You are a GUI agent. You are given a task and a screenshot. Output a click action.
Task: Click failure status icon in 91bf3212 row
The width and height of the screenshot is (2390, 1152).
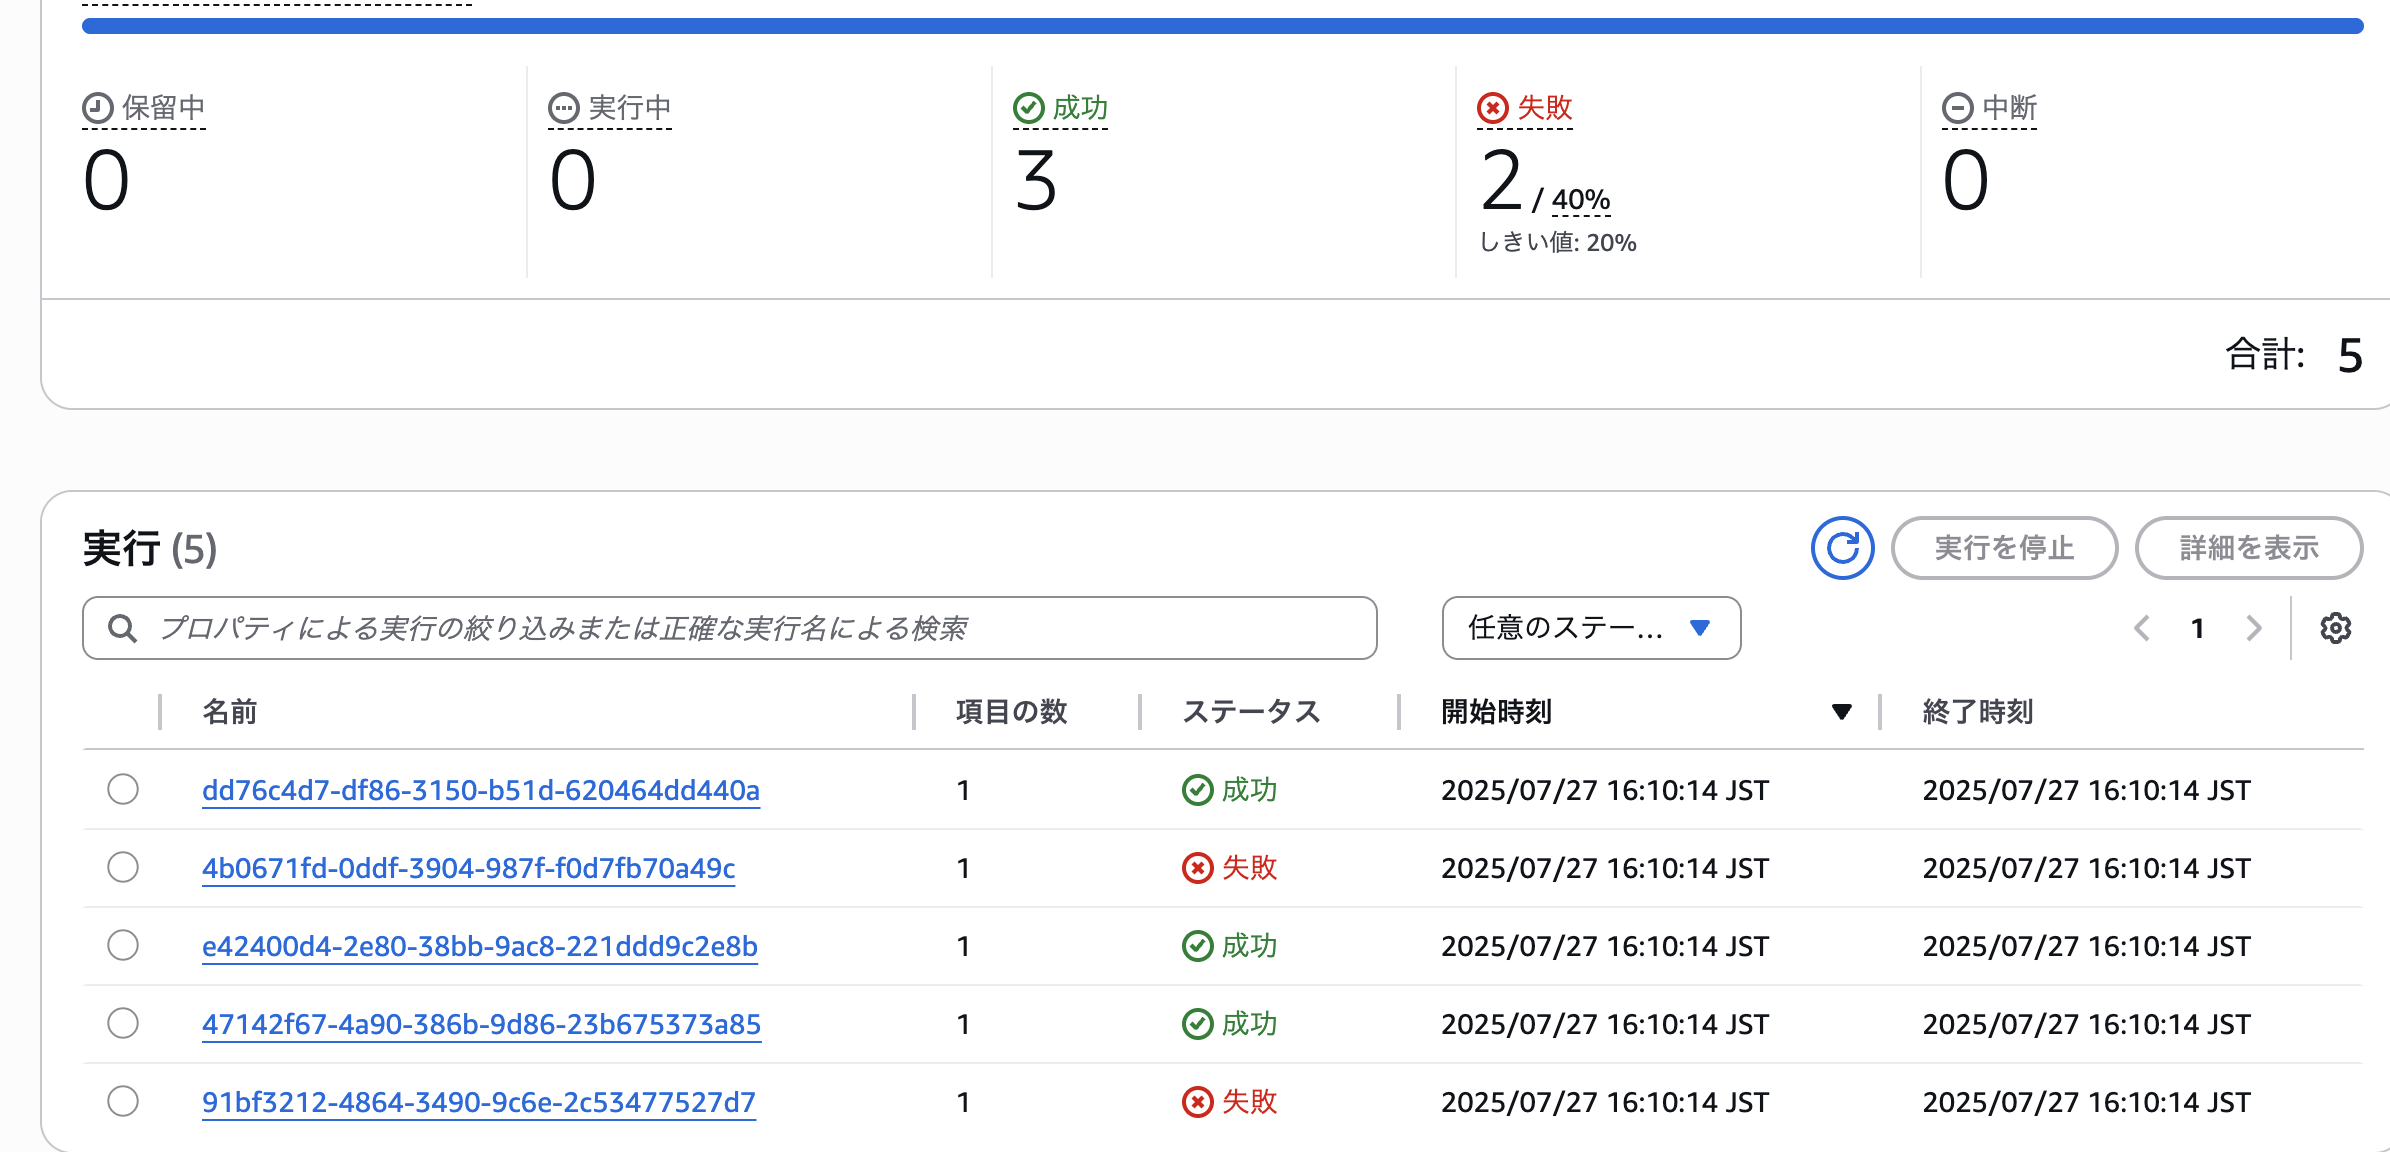[1197, 1102]
